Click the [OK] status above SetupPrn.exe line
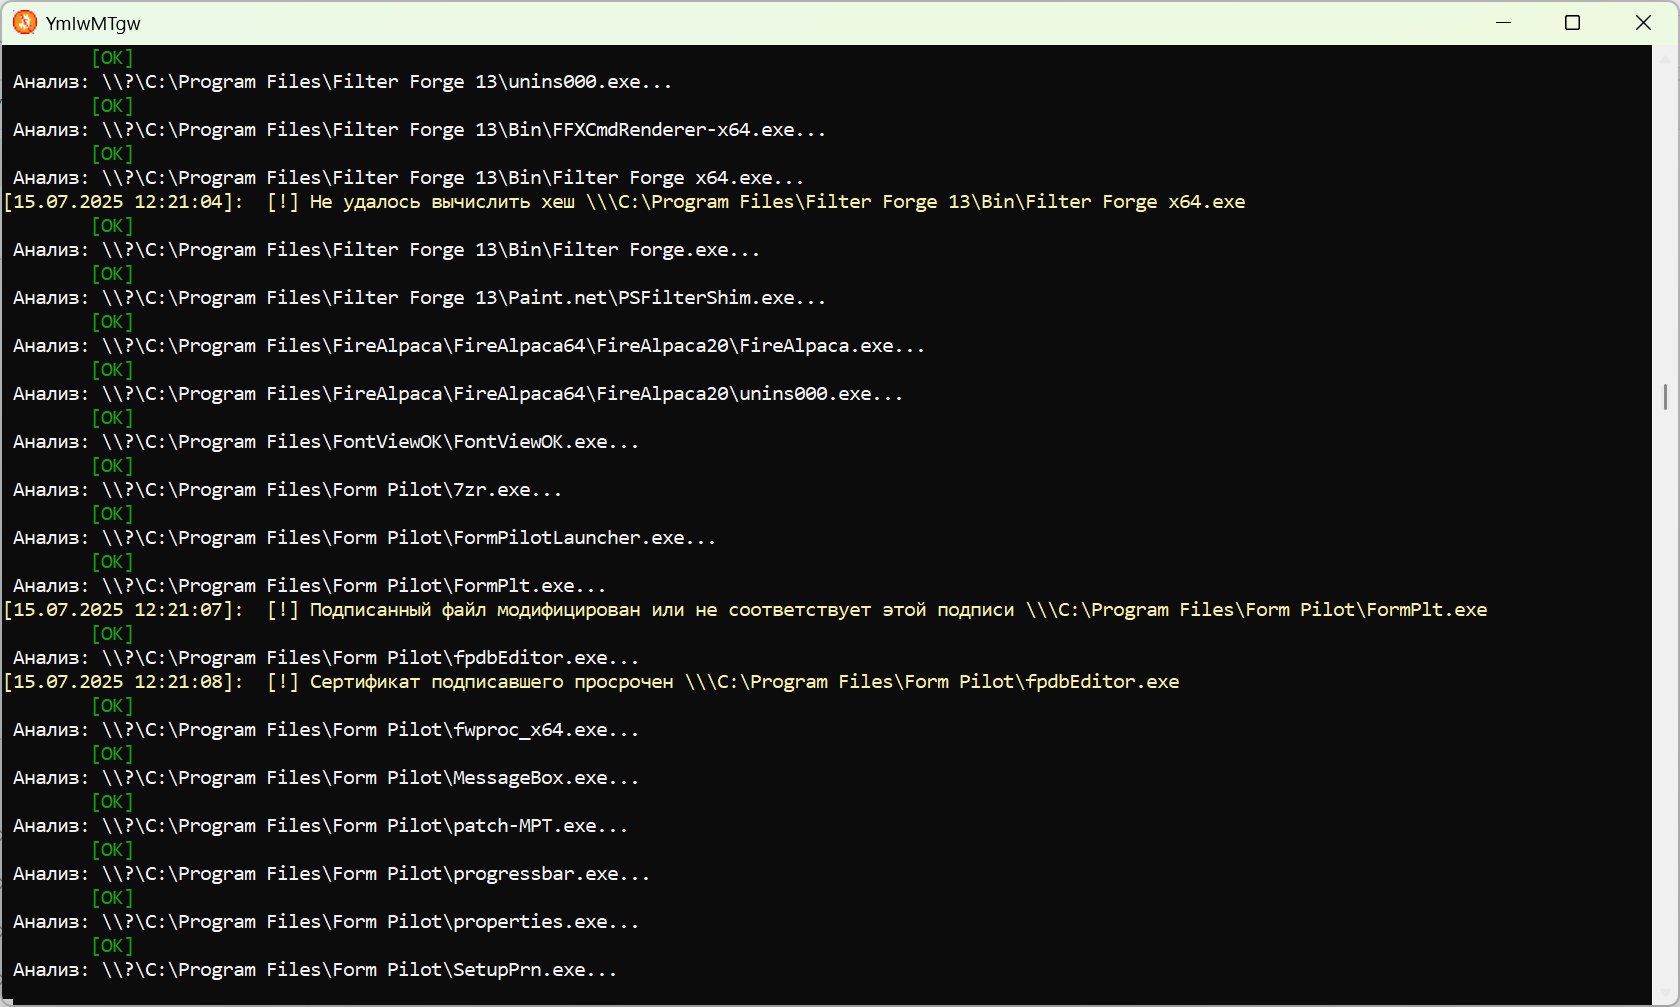This screenshot has width=1680, height=1007. click(112, 946)
